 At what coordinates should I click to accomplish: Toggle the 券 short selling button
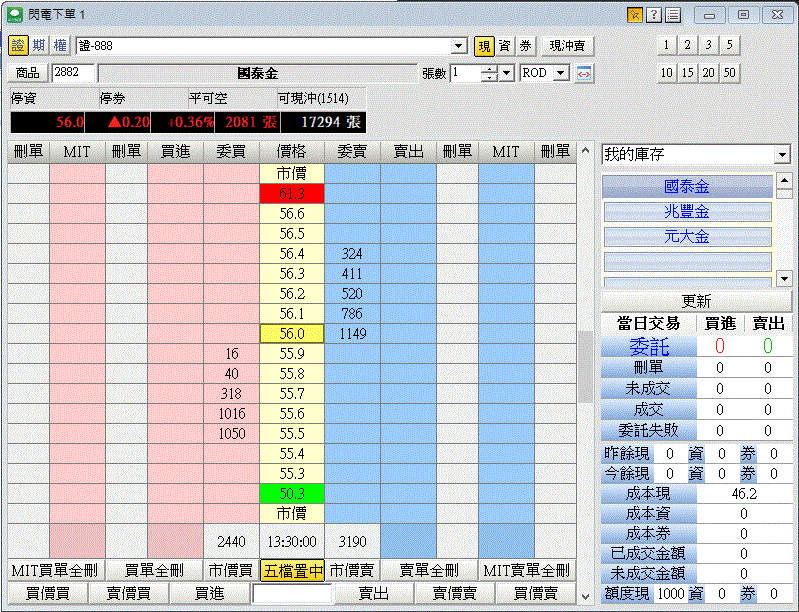[525, 45]
